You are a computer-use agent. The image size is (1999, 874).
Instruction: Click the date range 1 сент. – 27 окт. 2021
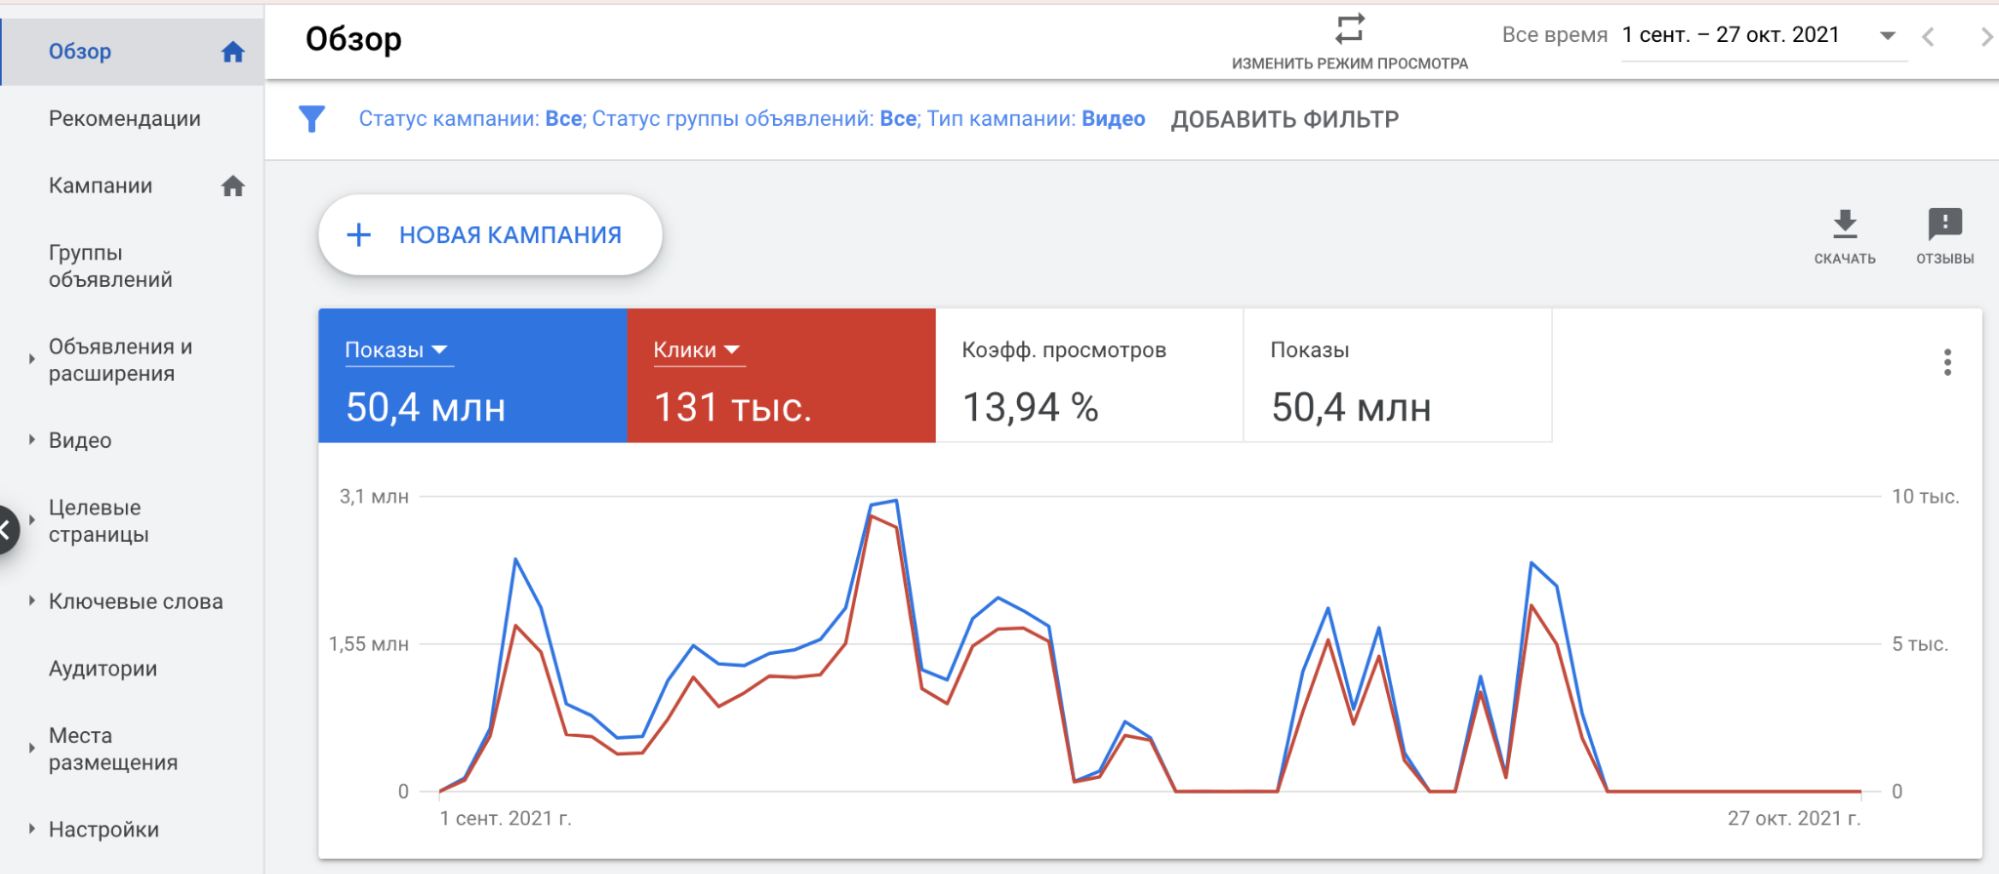click(1731, 35)
